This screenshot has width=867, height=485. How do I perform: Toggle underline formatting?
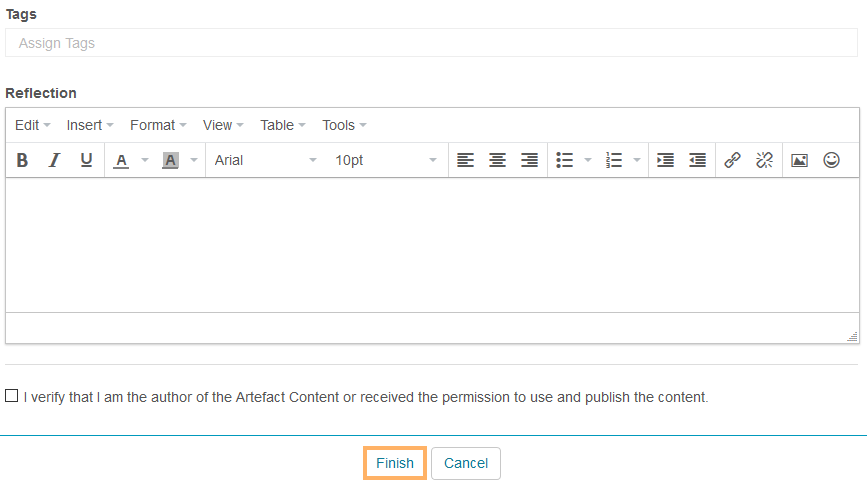coord(86,160)
